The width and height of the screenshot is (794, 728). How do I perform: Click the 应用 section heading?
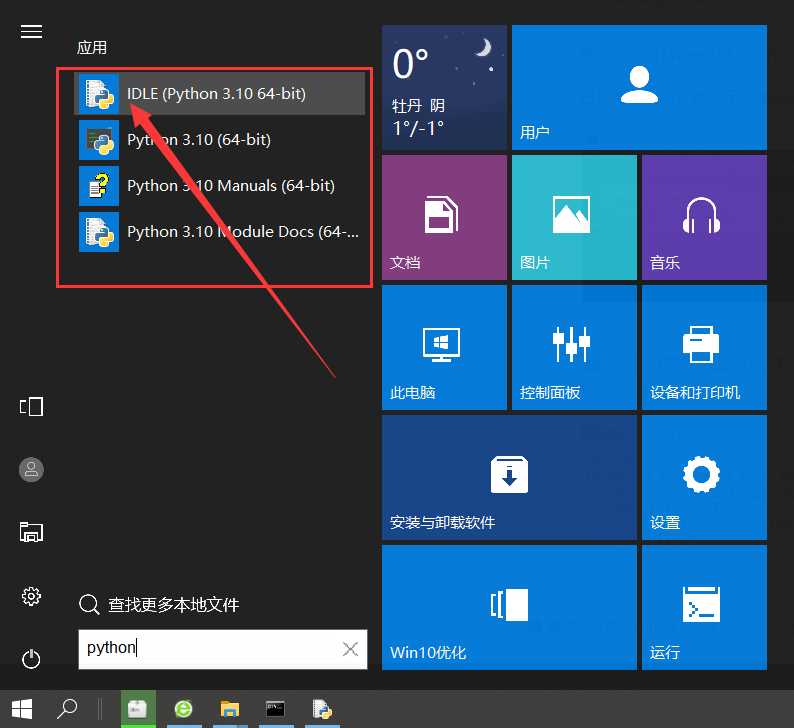(92, 48)
